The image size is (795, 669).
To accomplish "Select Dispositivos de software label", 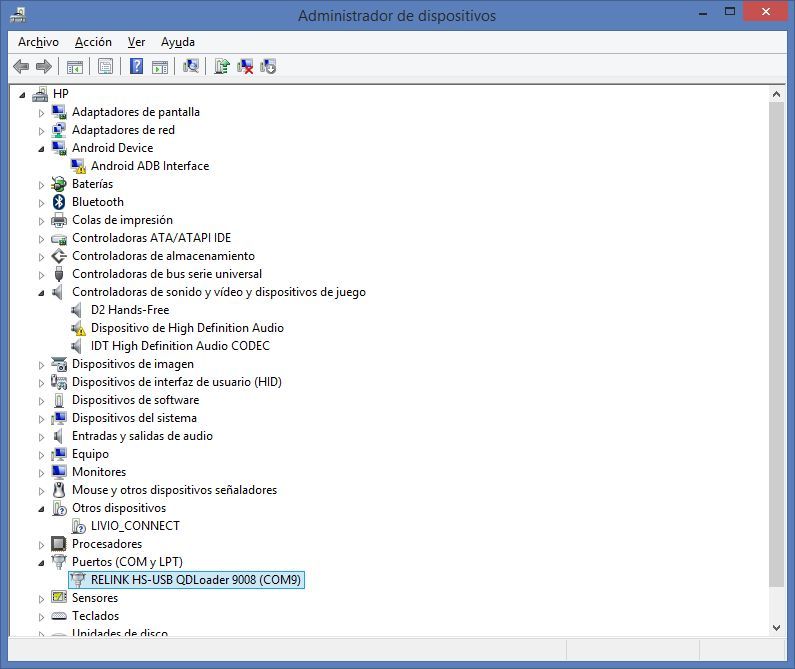I will point(135,400).
